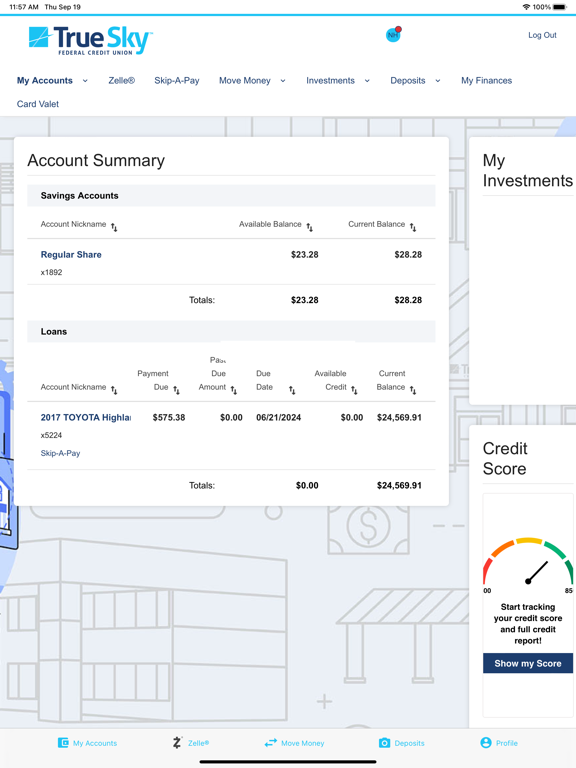Screen dimensions: 576x768
Task: Click account number x1892
Action: pos(51,272)
